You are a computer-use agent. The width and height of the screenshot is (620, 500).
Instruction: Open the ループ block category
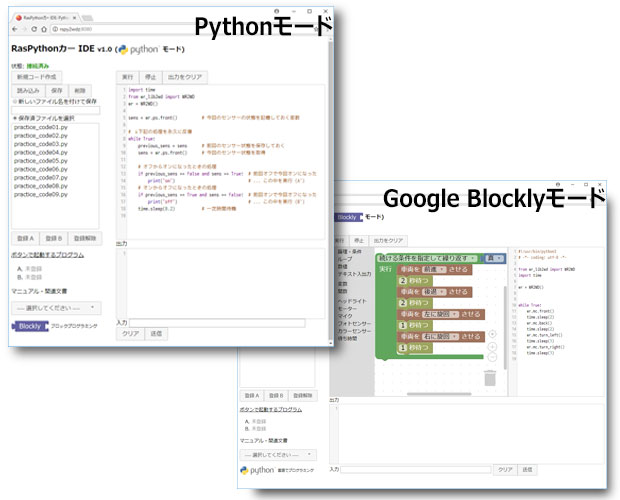pos(344,259)
